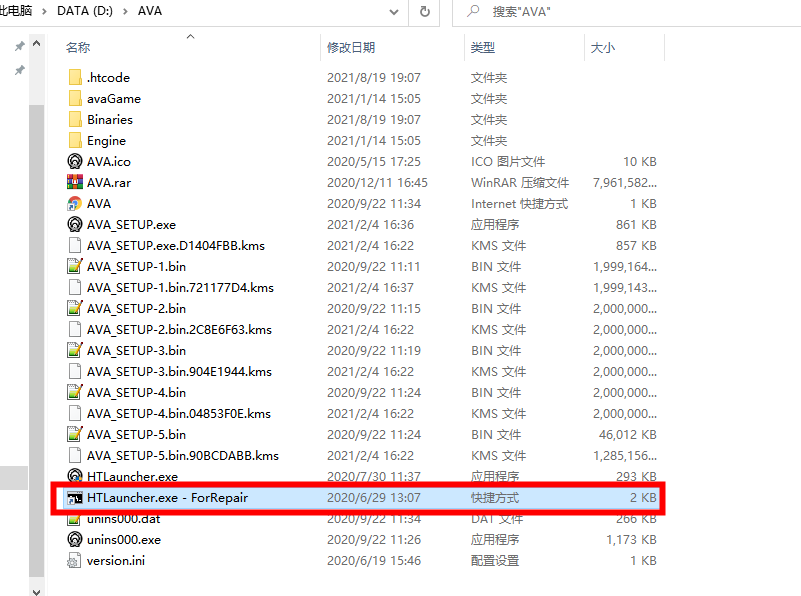The height and width of the screenshot is (596, 801).
Task: Click the navigation pane scrollbar thumb
Action: point(36,342)
